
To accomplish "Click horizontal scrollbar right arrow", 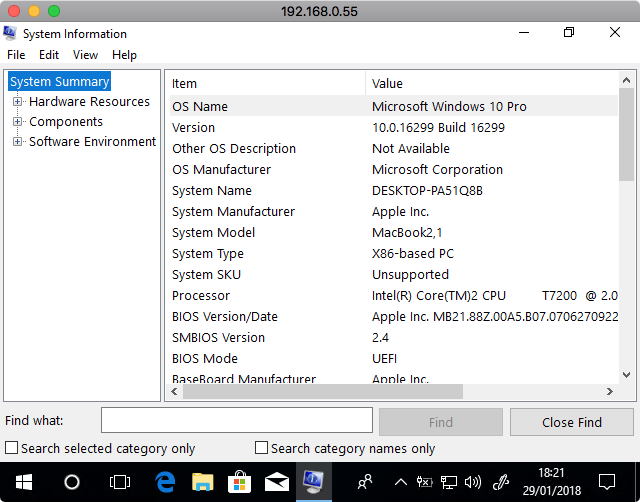I will coord(610,391).
